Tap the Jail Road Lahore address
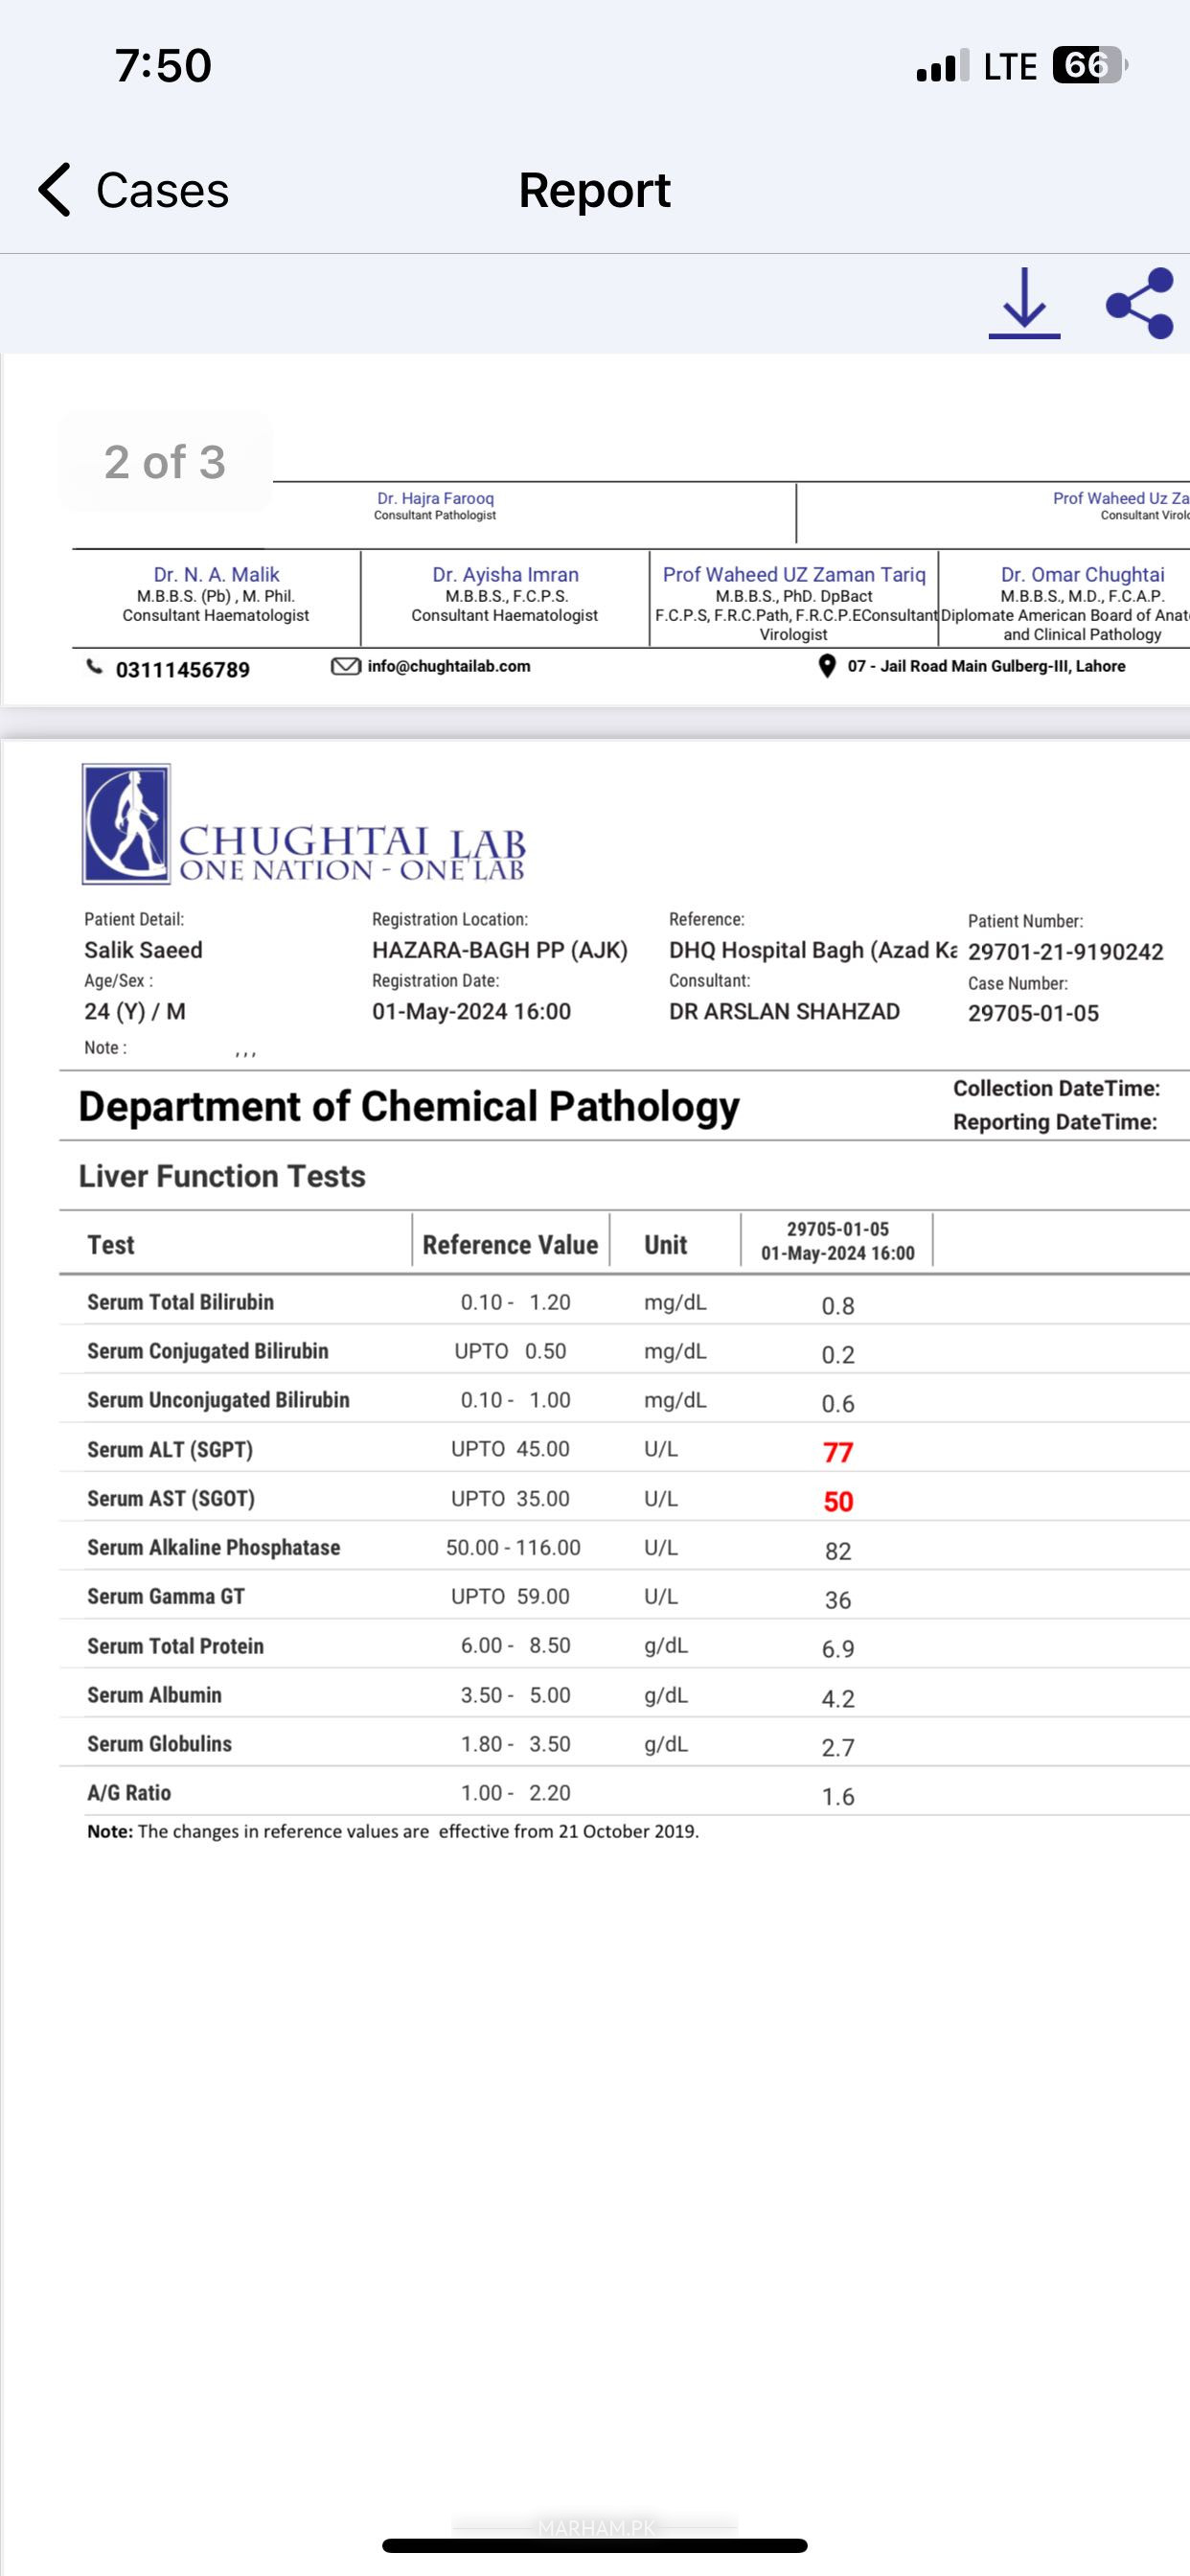Screen dimensions: 1190x2576 pos(986,666)
